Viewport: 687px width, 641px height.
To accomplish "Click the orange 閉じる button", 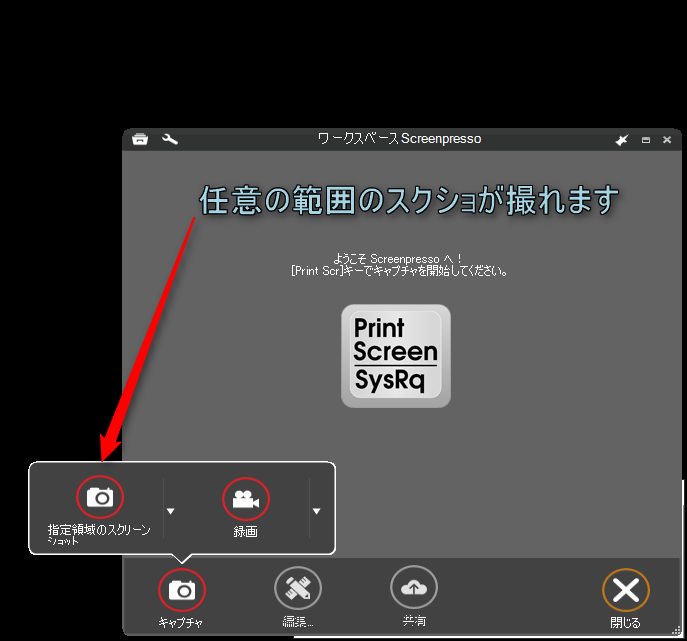I will tap(626, 590).
